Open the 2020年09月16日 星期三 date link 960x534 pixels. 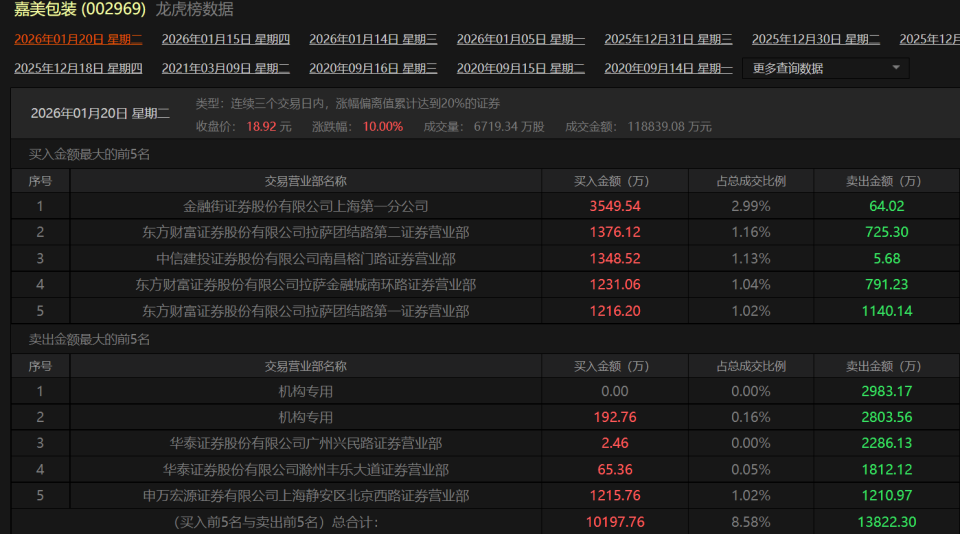[373, 69]
